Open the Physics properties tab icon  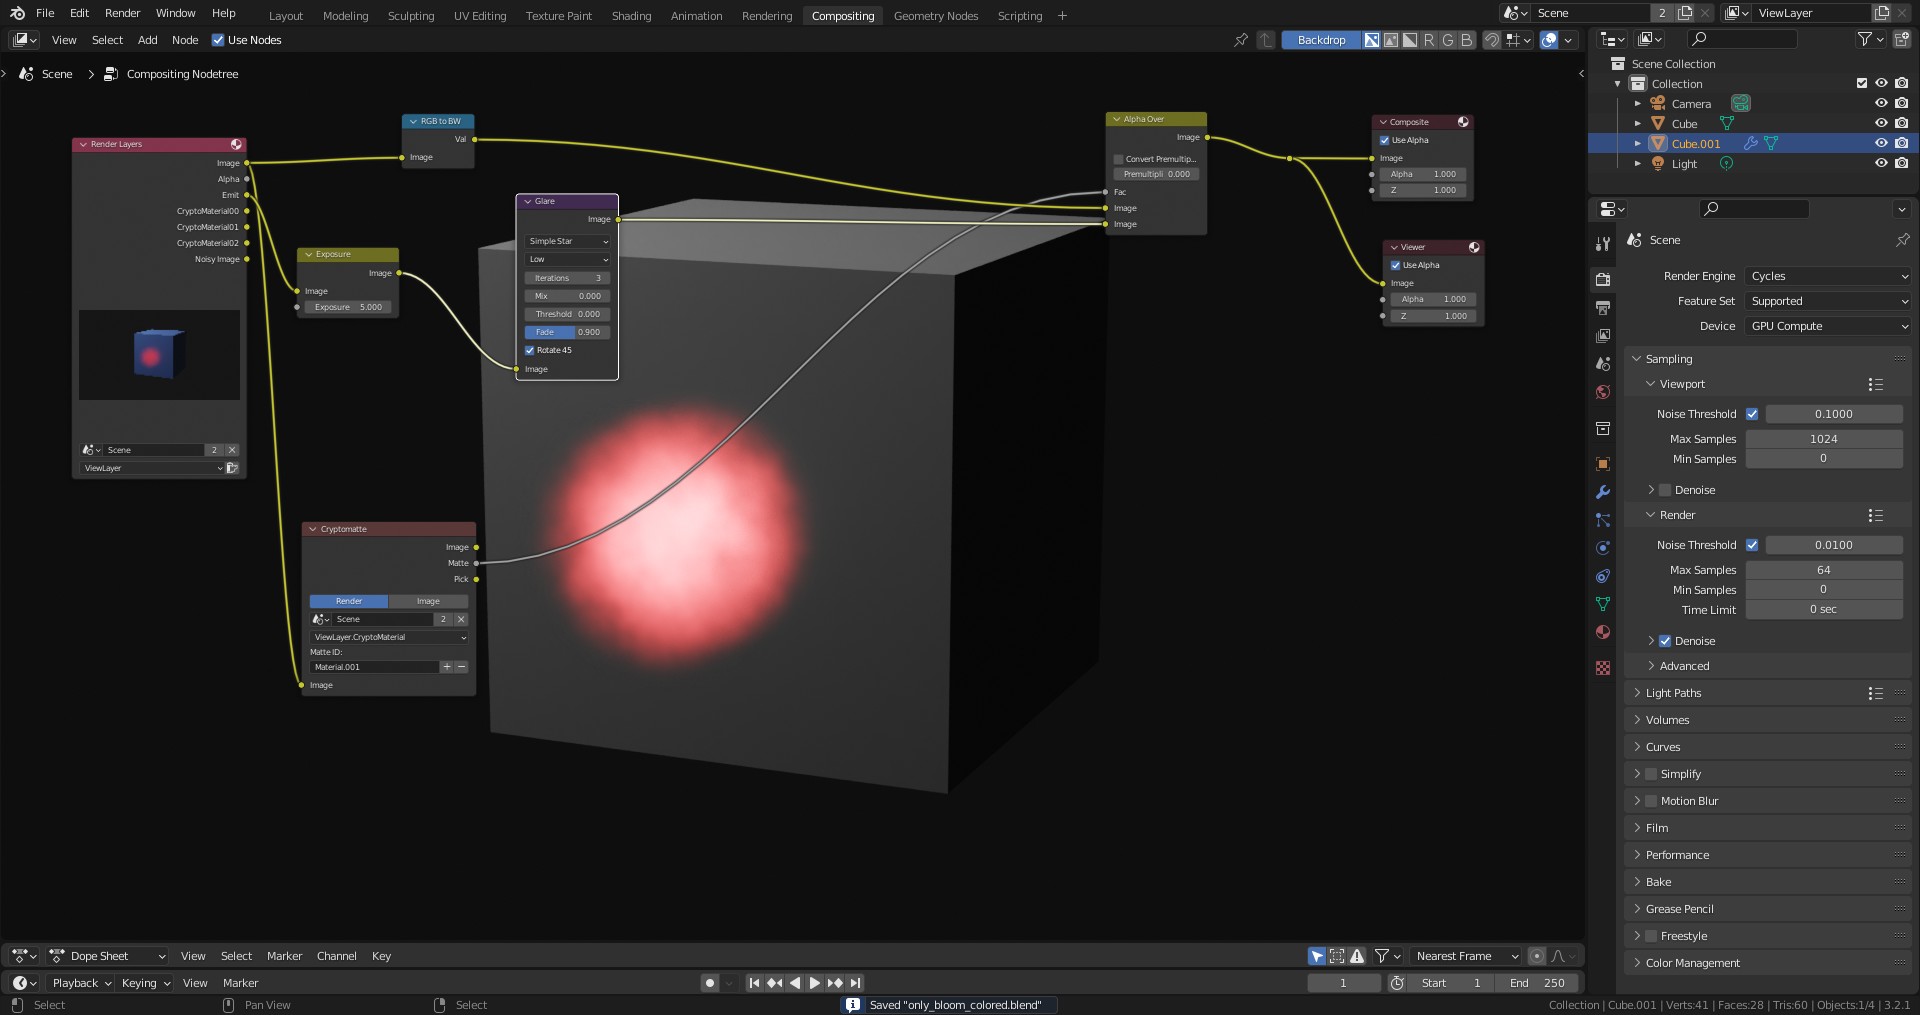1603,548
